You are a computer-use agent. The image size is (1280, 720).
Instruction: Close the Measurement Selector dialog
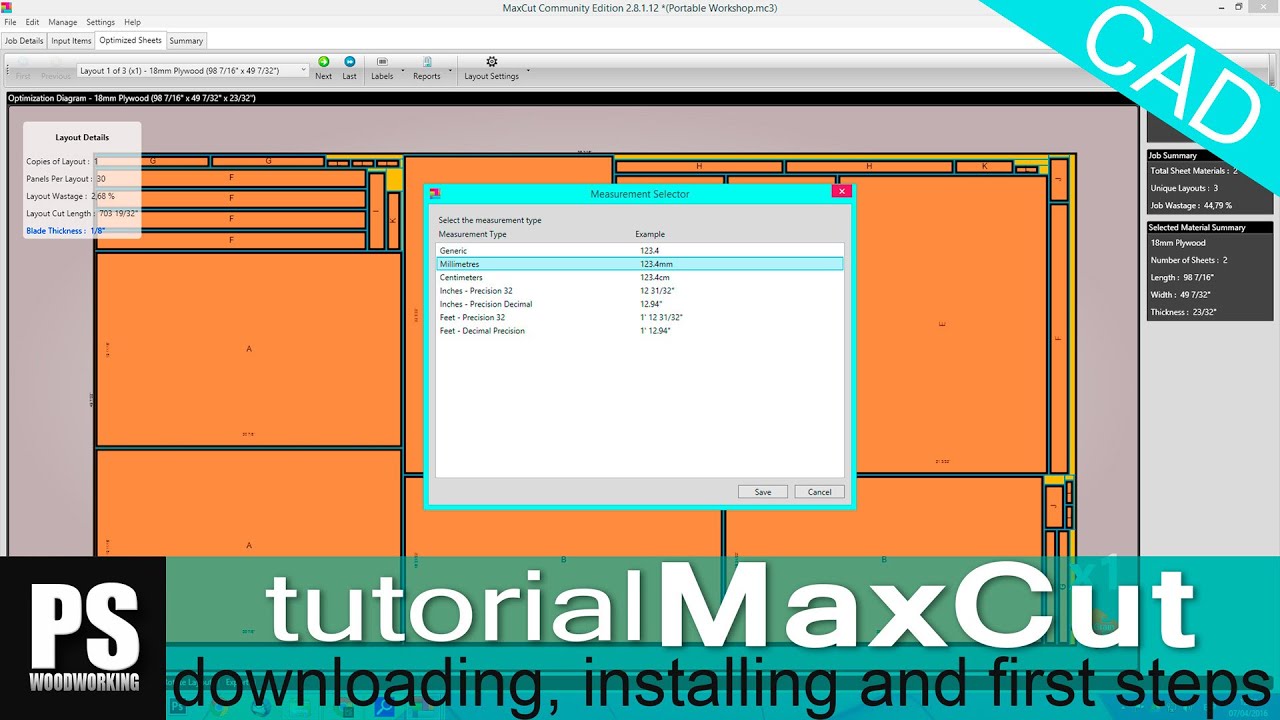pos(842,191)
